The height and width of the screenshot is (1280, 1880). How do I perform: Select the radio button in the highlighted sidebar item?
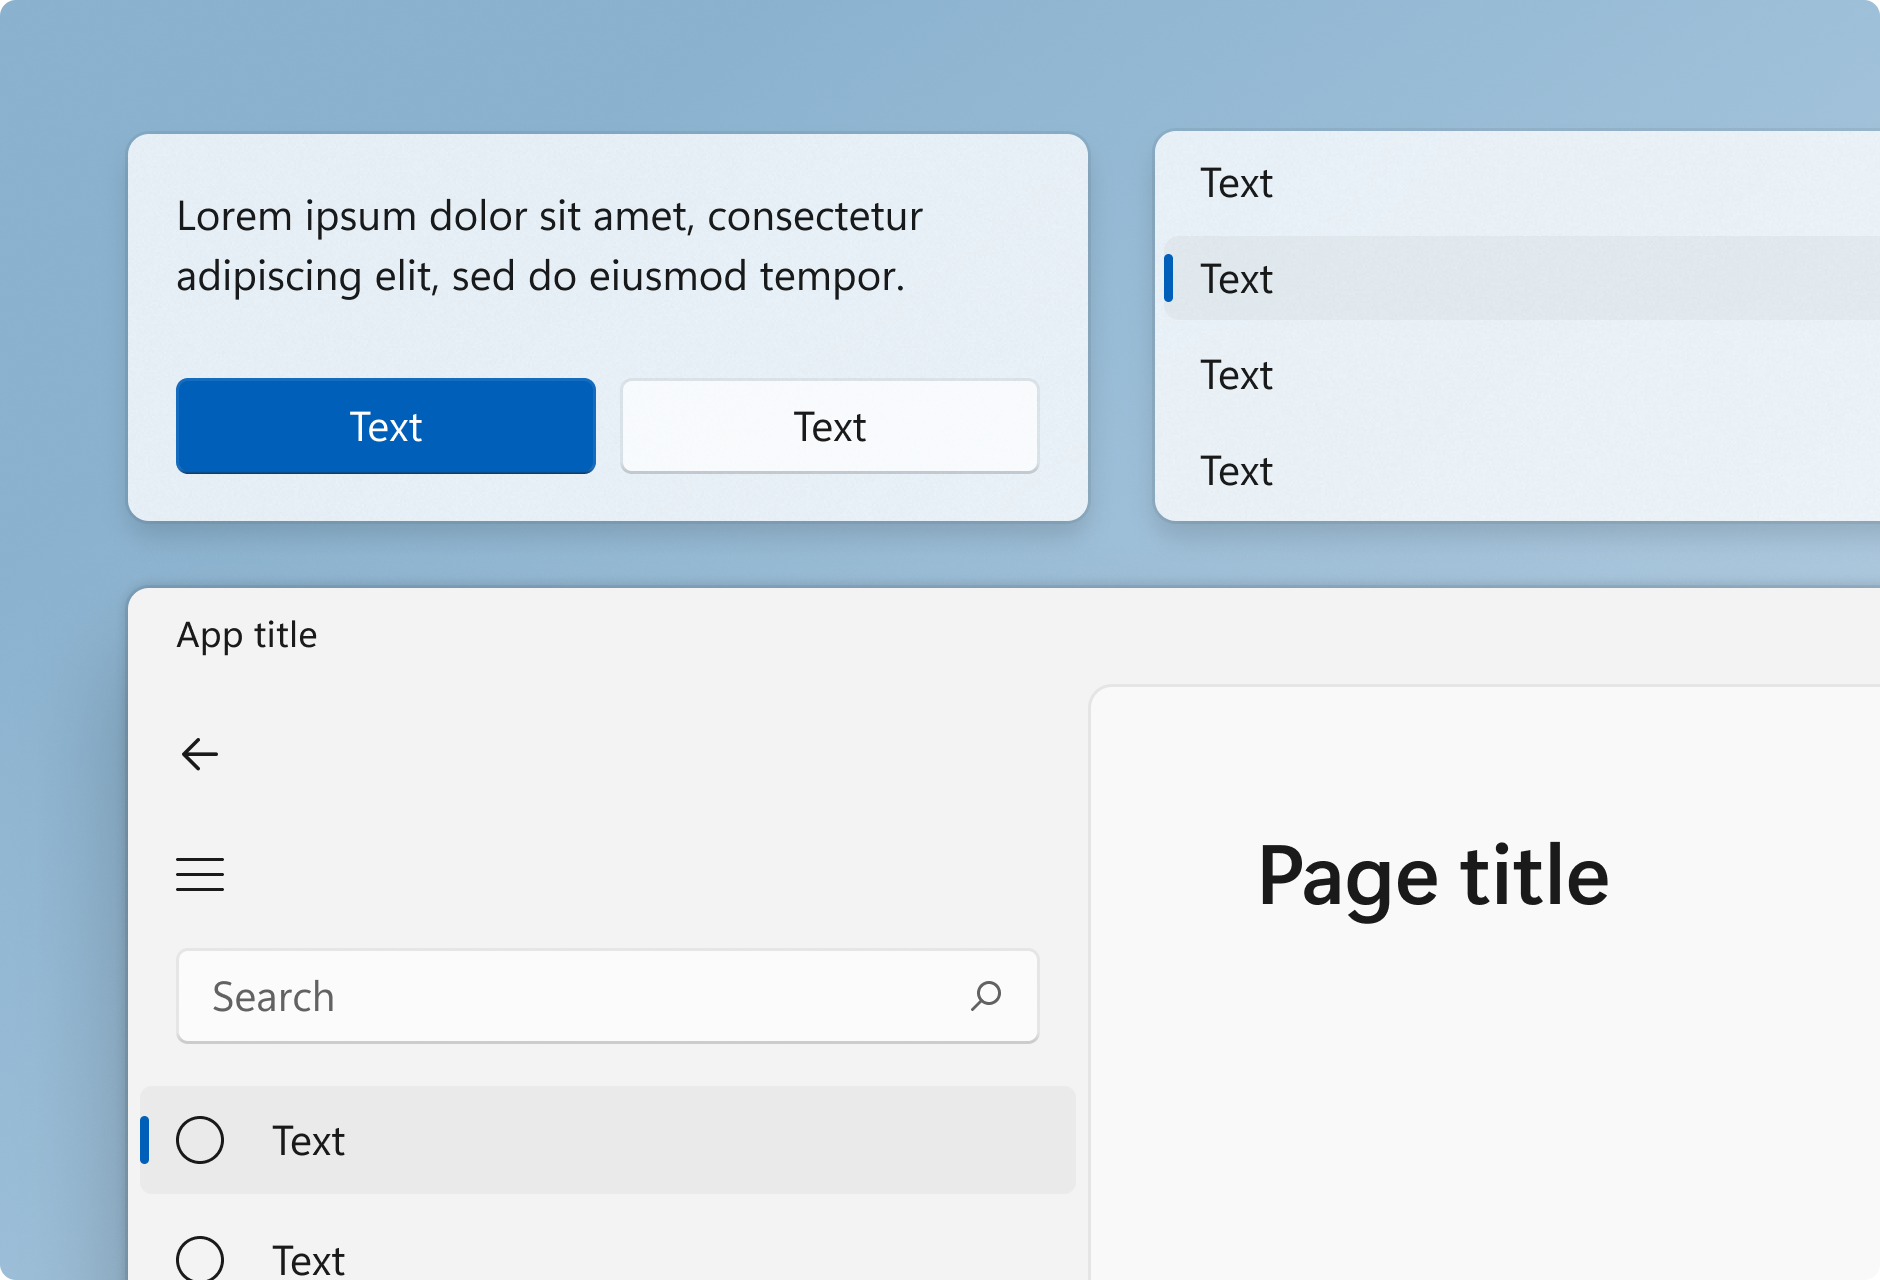click(x=200, y=1140)
